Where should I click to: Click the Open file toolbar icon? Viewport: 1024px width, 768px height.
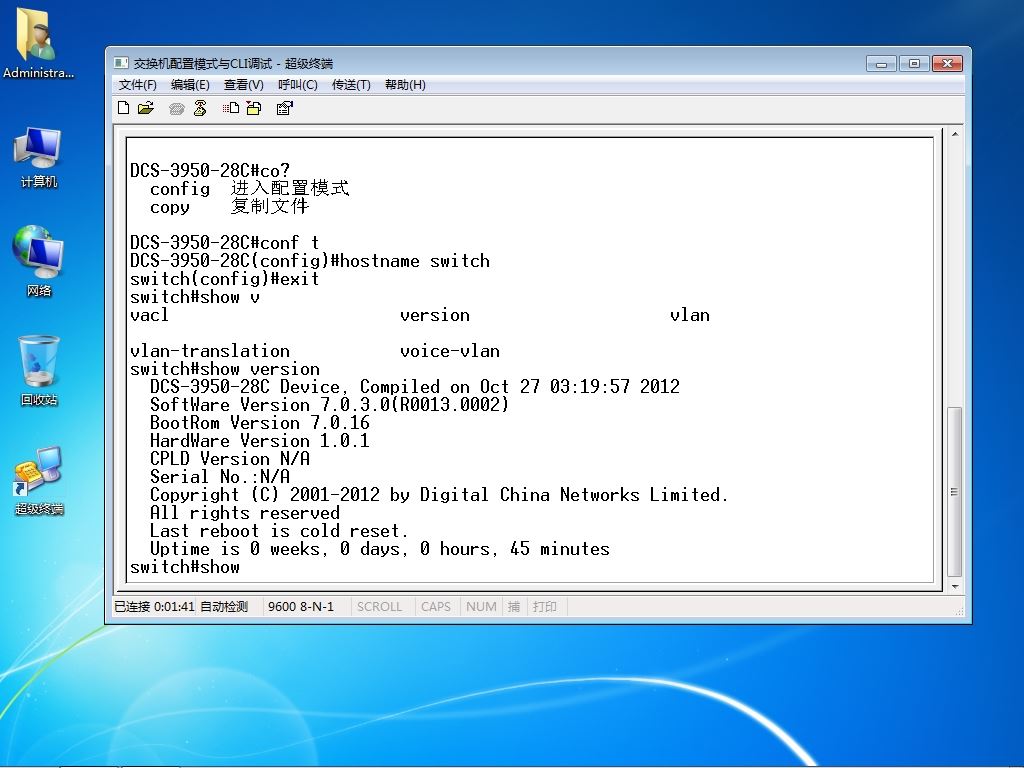coord(146,108)
